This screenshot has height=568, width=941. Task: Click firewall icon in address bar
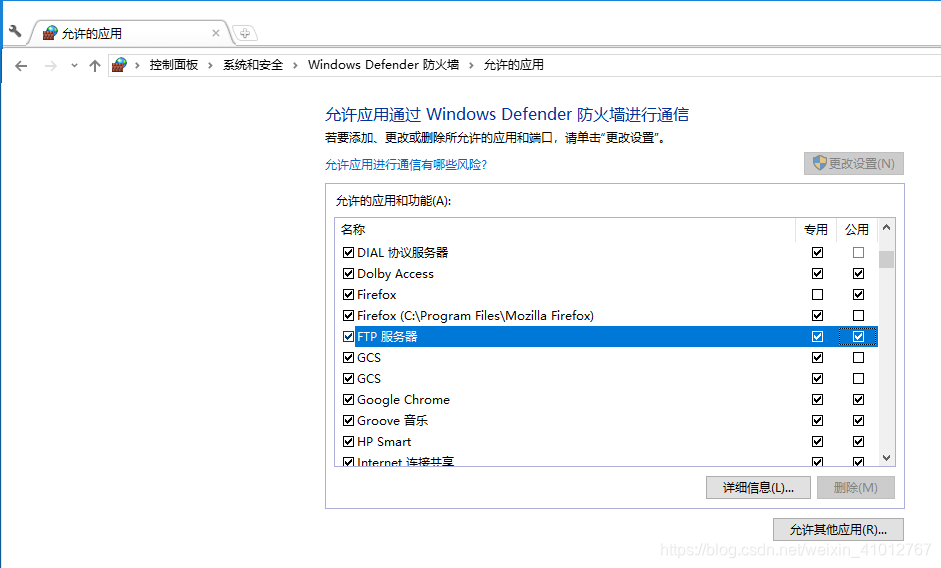119,65
